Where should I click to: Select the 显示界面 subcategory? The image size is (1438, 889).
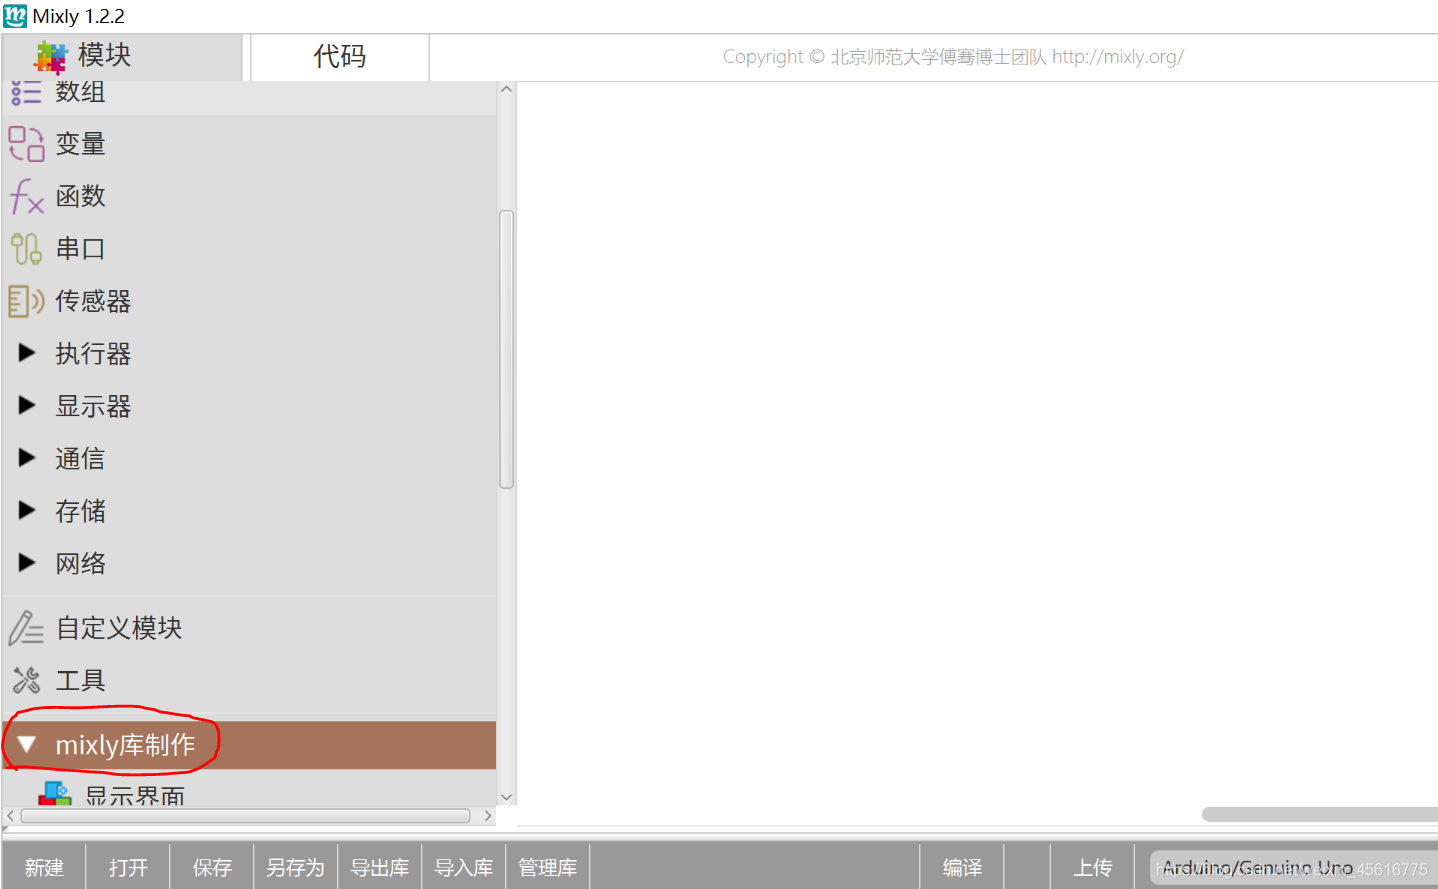(x=135, y=796)
